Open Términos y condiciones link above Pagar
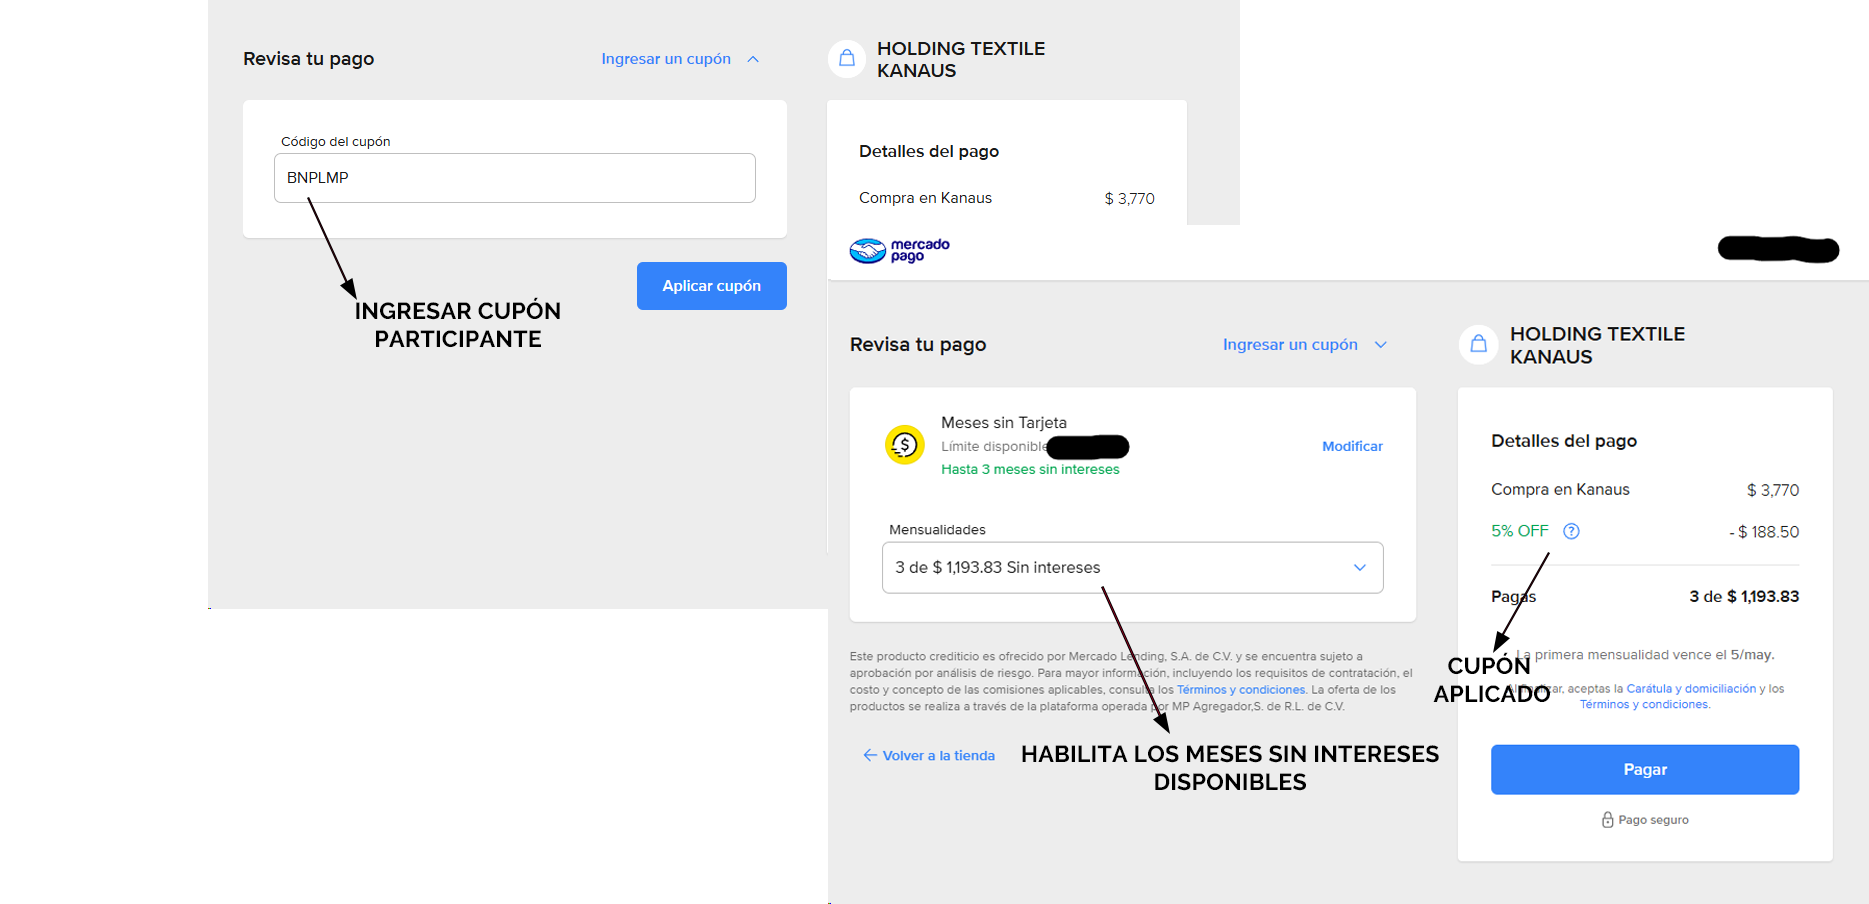Screen dimensions: 1869x904 click(1644, 705)
